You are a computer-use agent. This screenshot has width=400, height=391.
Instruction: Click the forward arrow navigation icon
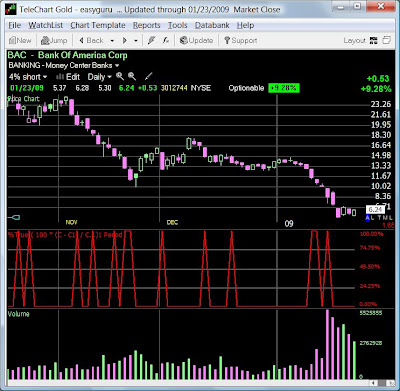click(125, 41)
